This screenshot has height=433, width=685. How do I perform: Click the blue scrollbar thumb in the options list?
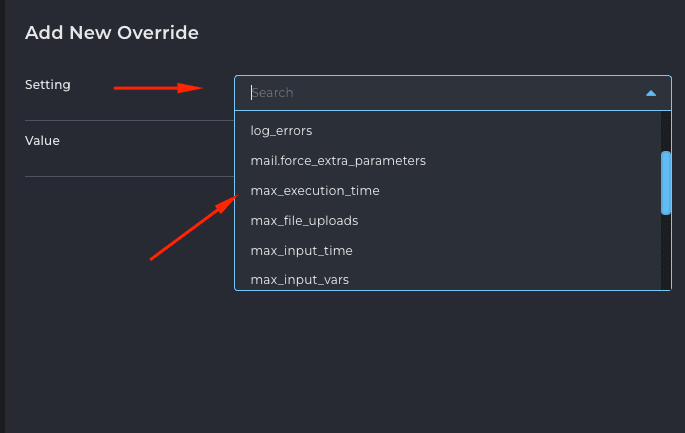[x=666, y=183]
